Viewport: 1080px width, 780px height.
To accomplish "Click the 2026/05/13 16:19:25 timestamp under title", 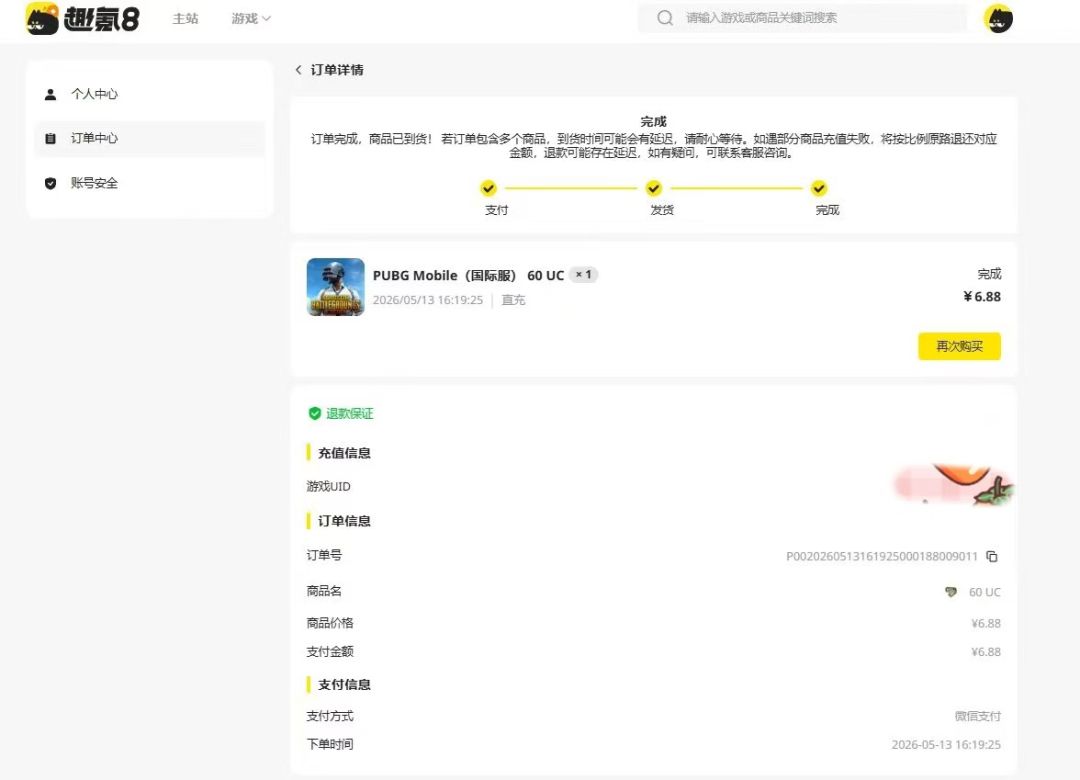I will click(428, 300).
